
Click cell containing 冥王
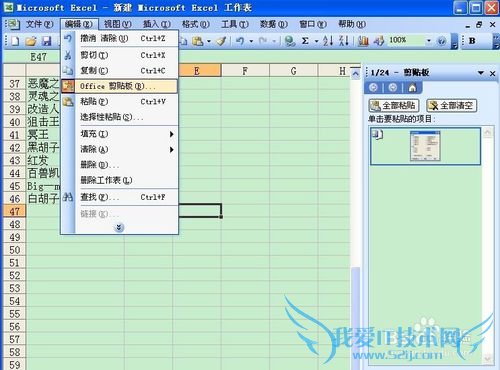pos(43,135)
